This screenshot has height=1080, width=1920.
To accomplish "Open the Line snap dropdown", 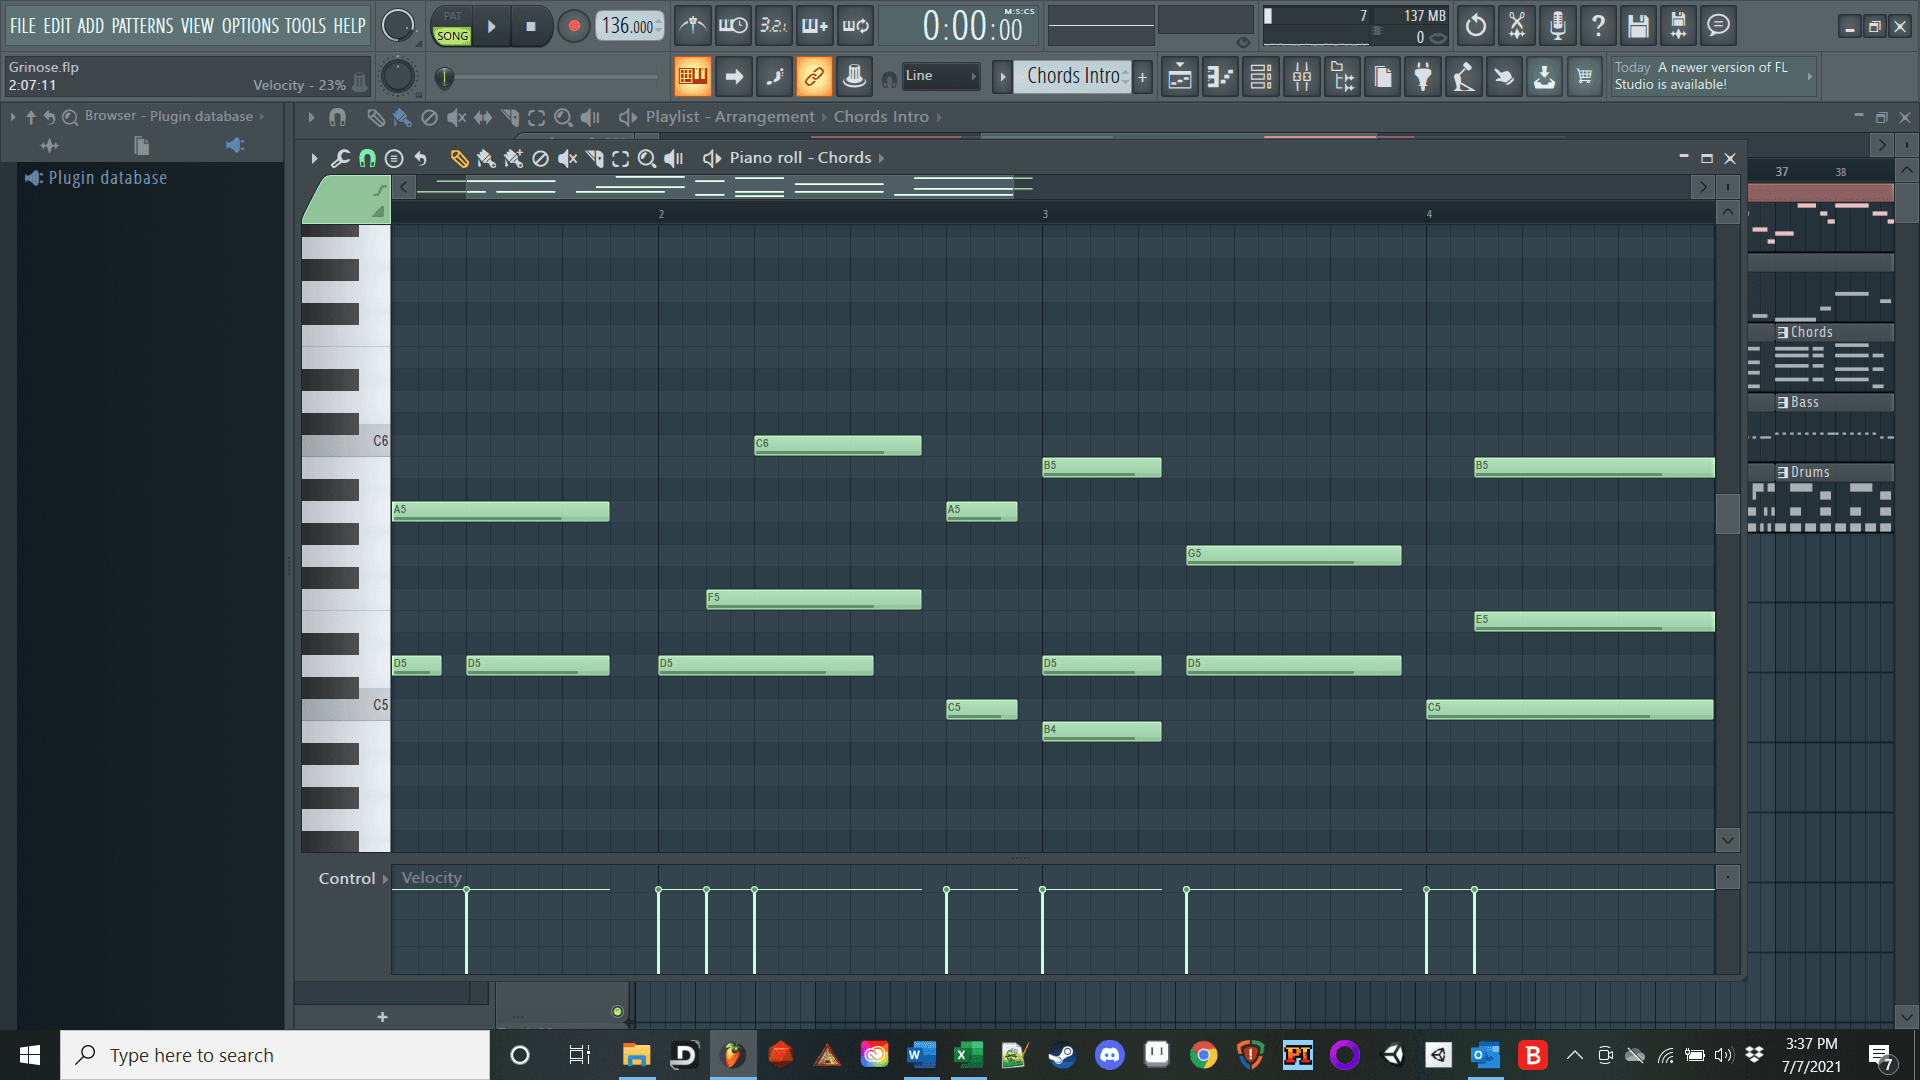I will tap(940, 76).
